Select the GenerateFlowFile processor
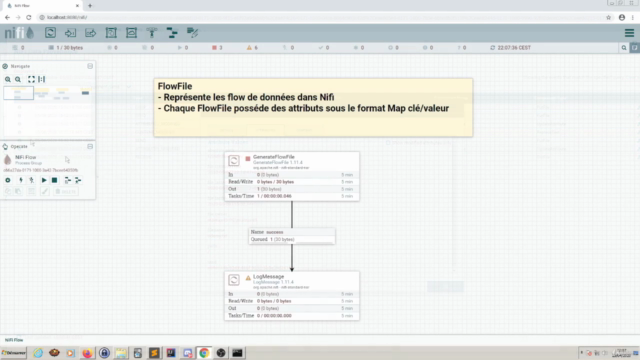The image size is (640, 360). tap(292, 176)
